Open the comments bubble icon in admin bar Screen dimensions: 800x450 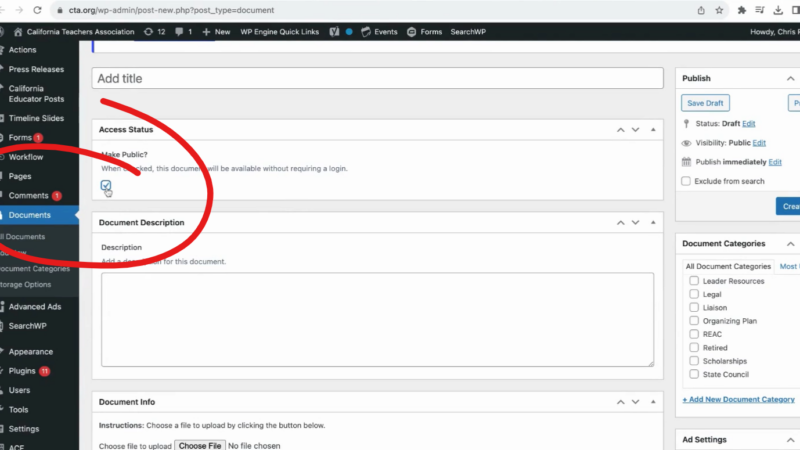179,32
